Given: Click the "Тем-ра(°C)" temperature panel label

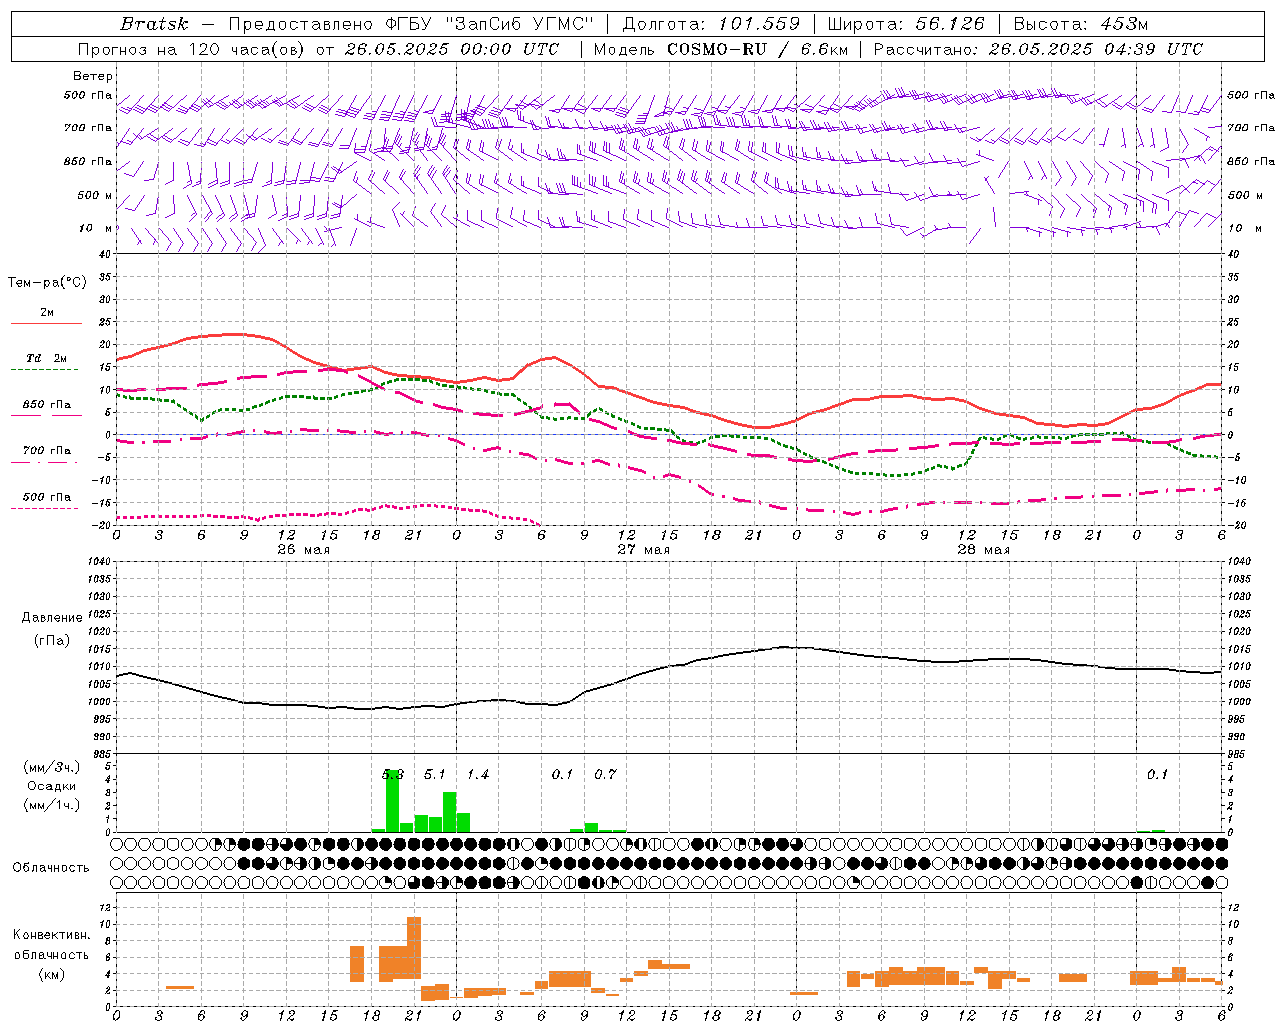Looking at the screenshot, I should [x=47, y=283].
